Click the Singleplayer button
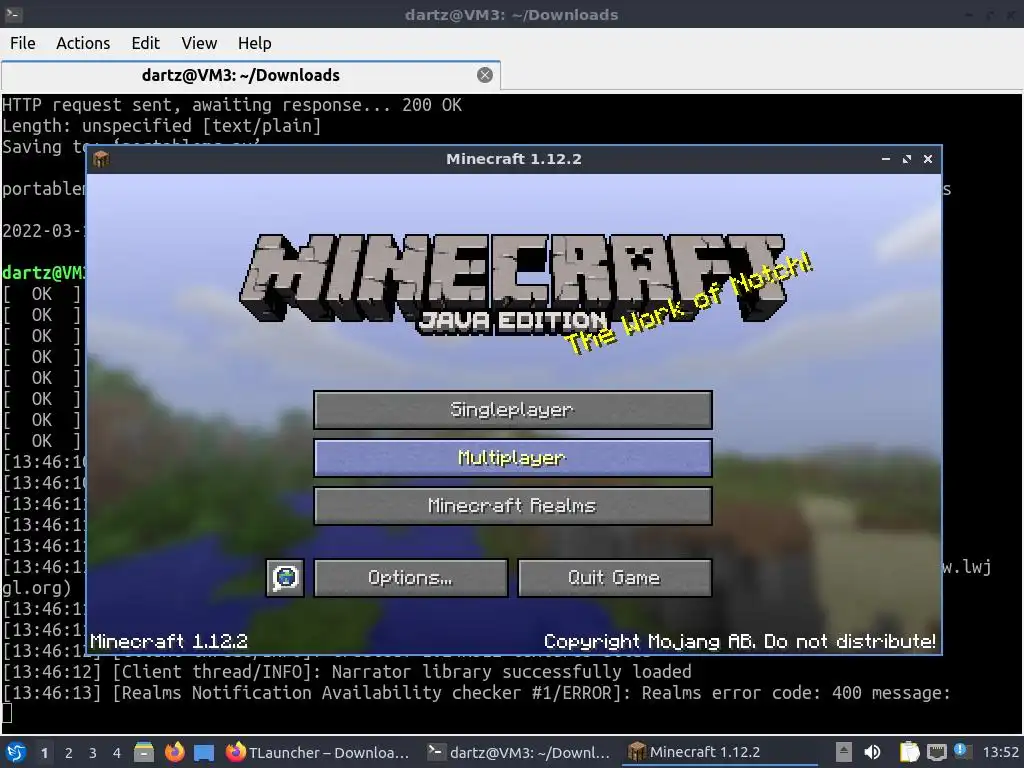Image resolution: width=1024 pixels, height=768 pixels. click(x=513, y=409)
